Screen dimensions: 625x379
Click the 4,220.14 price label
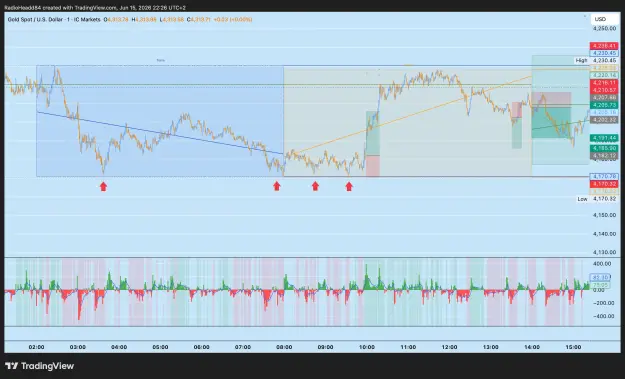tap(604, 75)
